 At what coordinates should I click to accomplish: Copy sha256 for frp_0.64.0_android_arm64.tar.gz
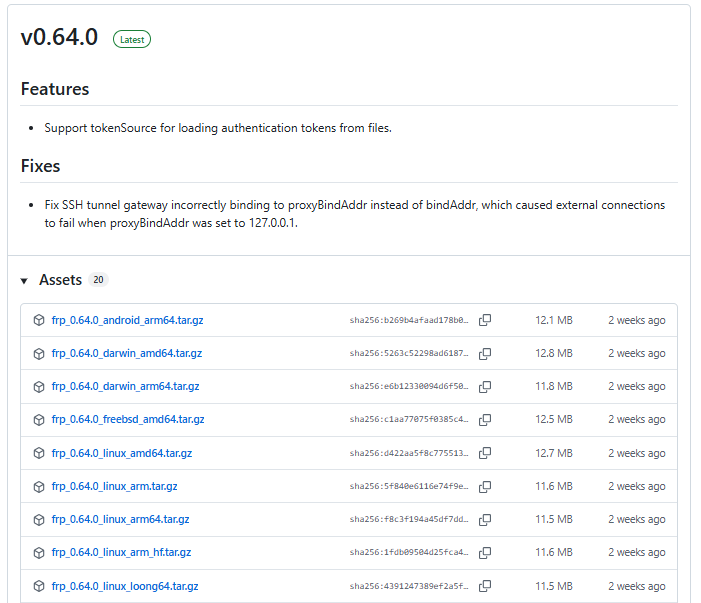point(485,320)
